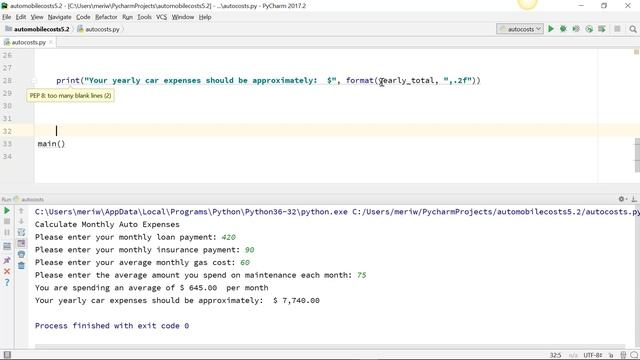640x360 pixels.
Task: Click line number 28 in the gutter
Action: tap(7, 80)
